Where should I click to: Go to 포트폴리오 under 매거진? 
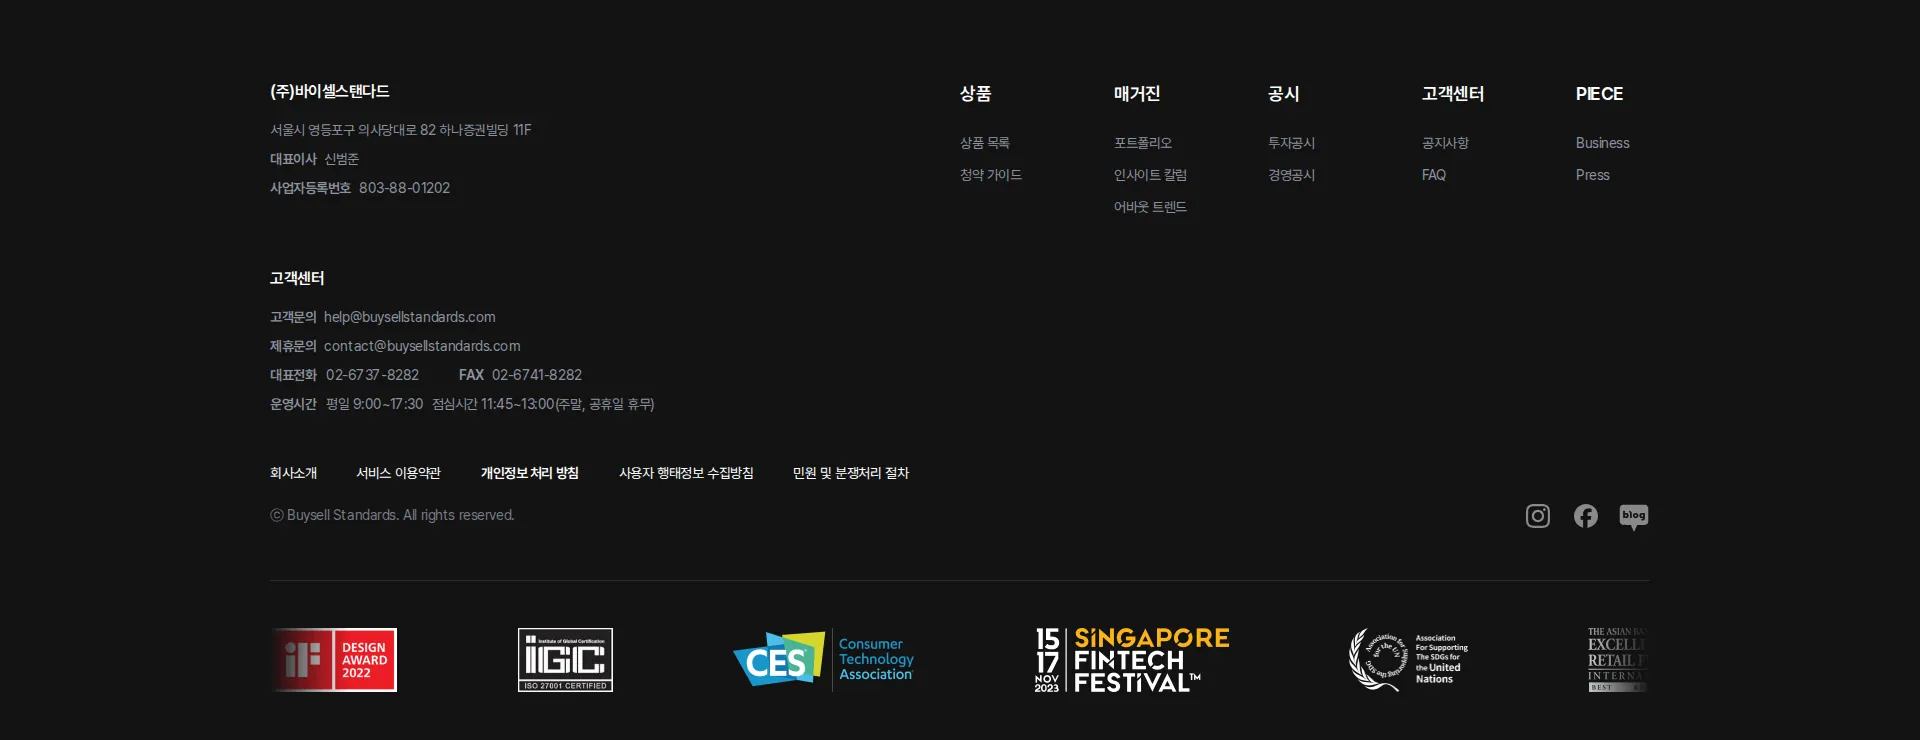[x=1142, y=143]
